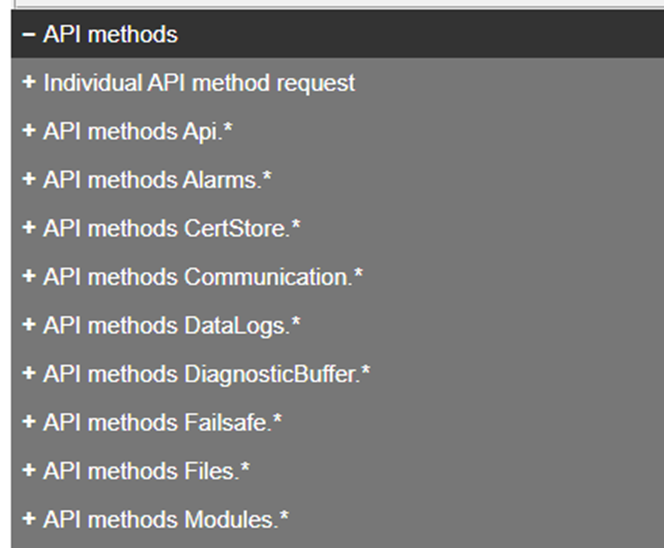Click plus icon beside DataLogs.* methods
The height and width of the screenshot is (548, 664).
(28, 326)
